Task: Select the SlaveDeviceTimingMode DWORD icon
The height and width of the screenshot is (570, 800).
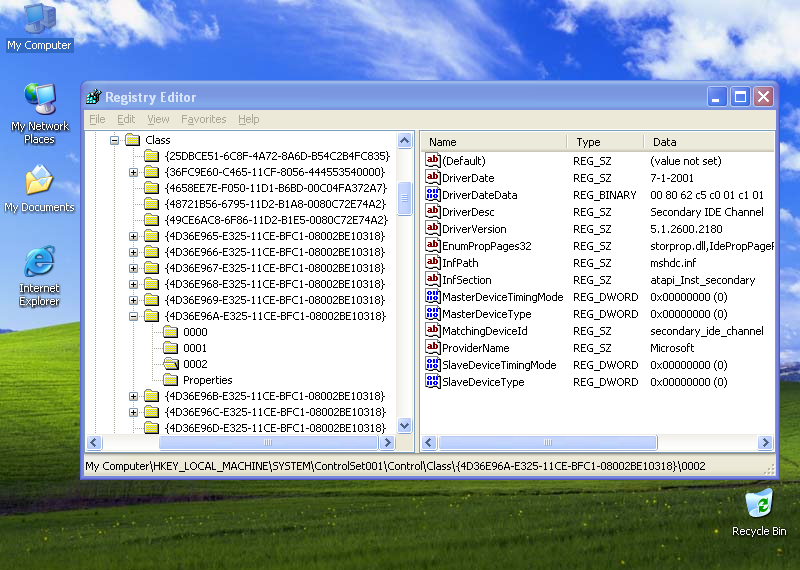Action: (x=432, y=364)
